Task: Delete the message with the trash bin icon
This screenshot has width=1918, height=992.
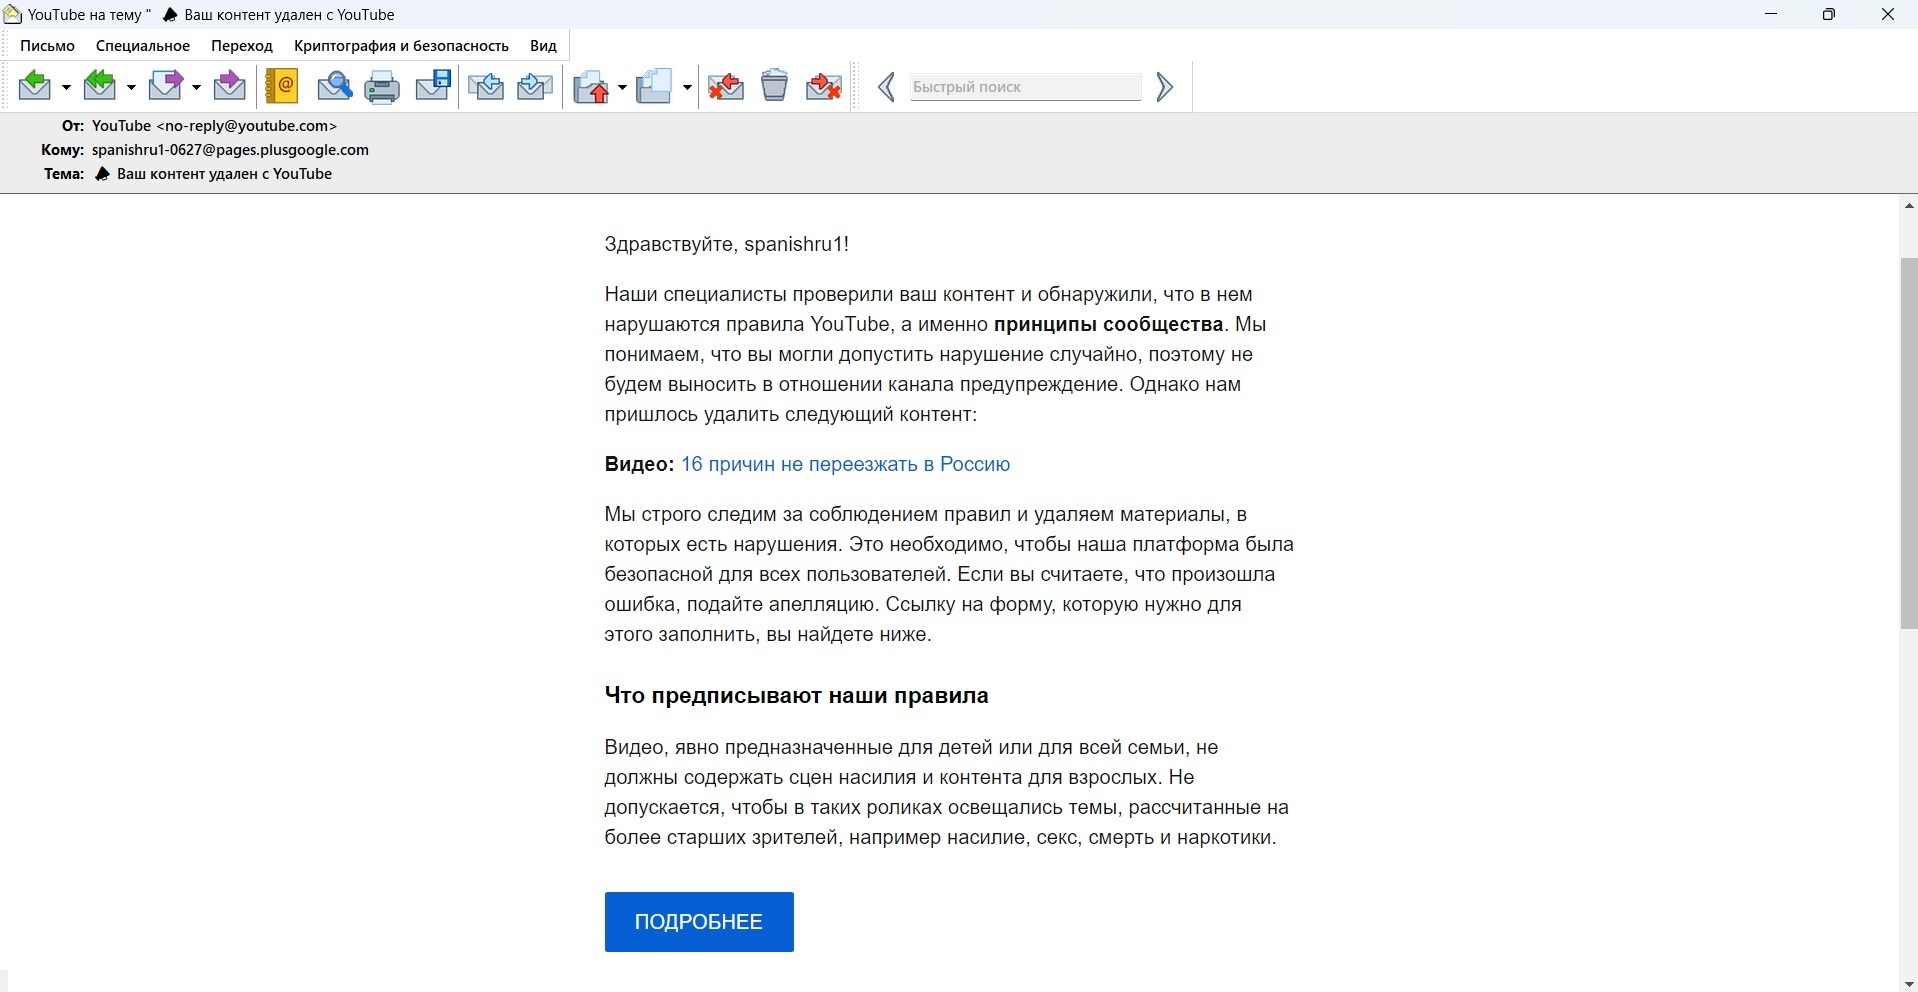Action: pyautogui.click(x=775, y=87)
